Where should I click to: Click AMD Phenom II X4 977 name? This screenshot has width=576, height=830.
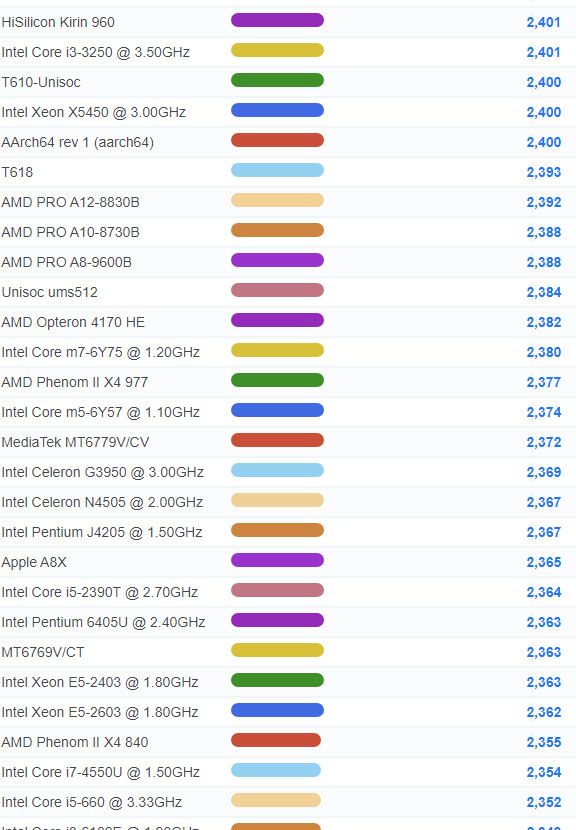click(75, 382)
